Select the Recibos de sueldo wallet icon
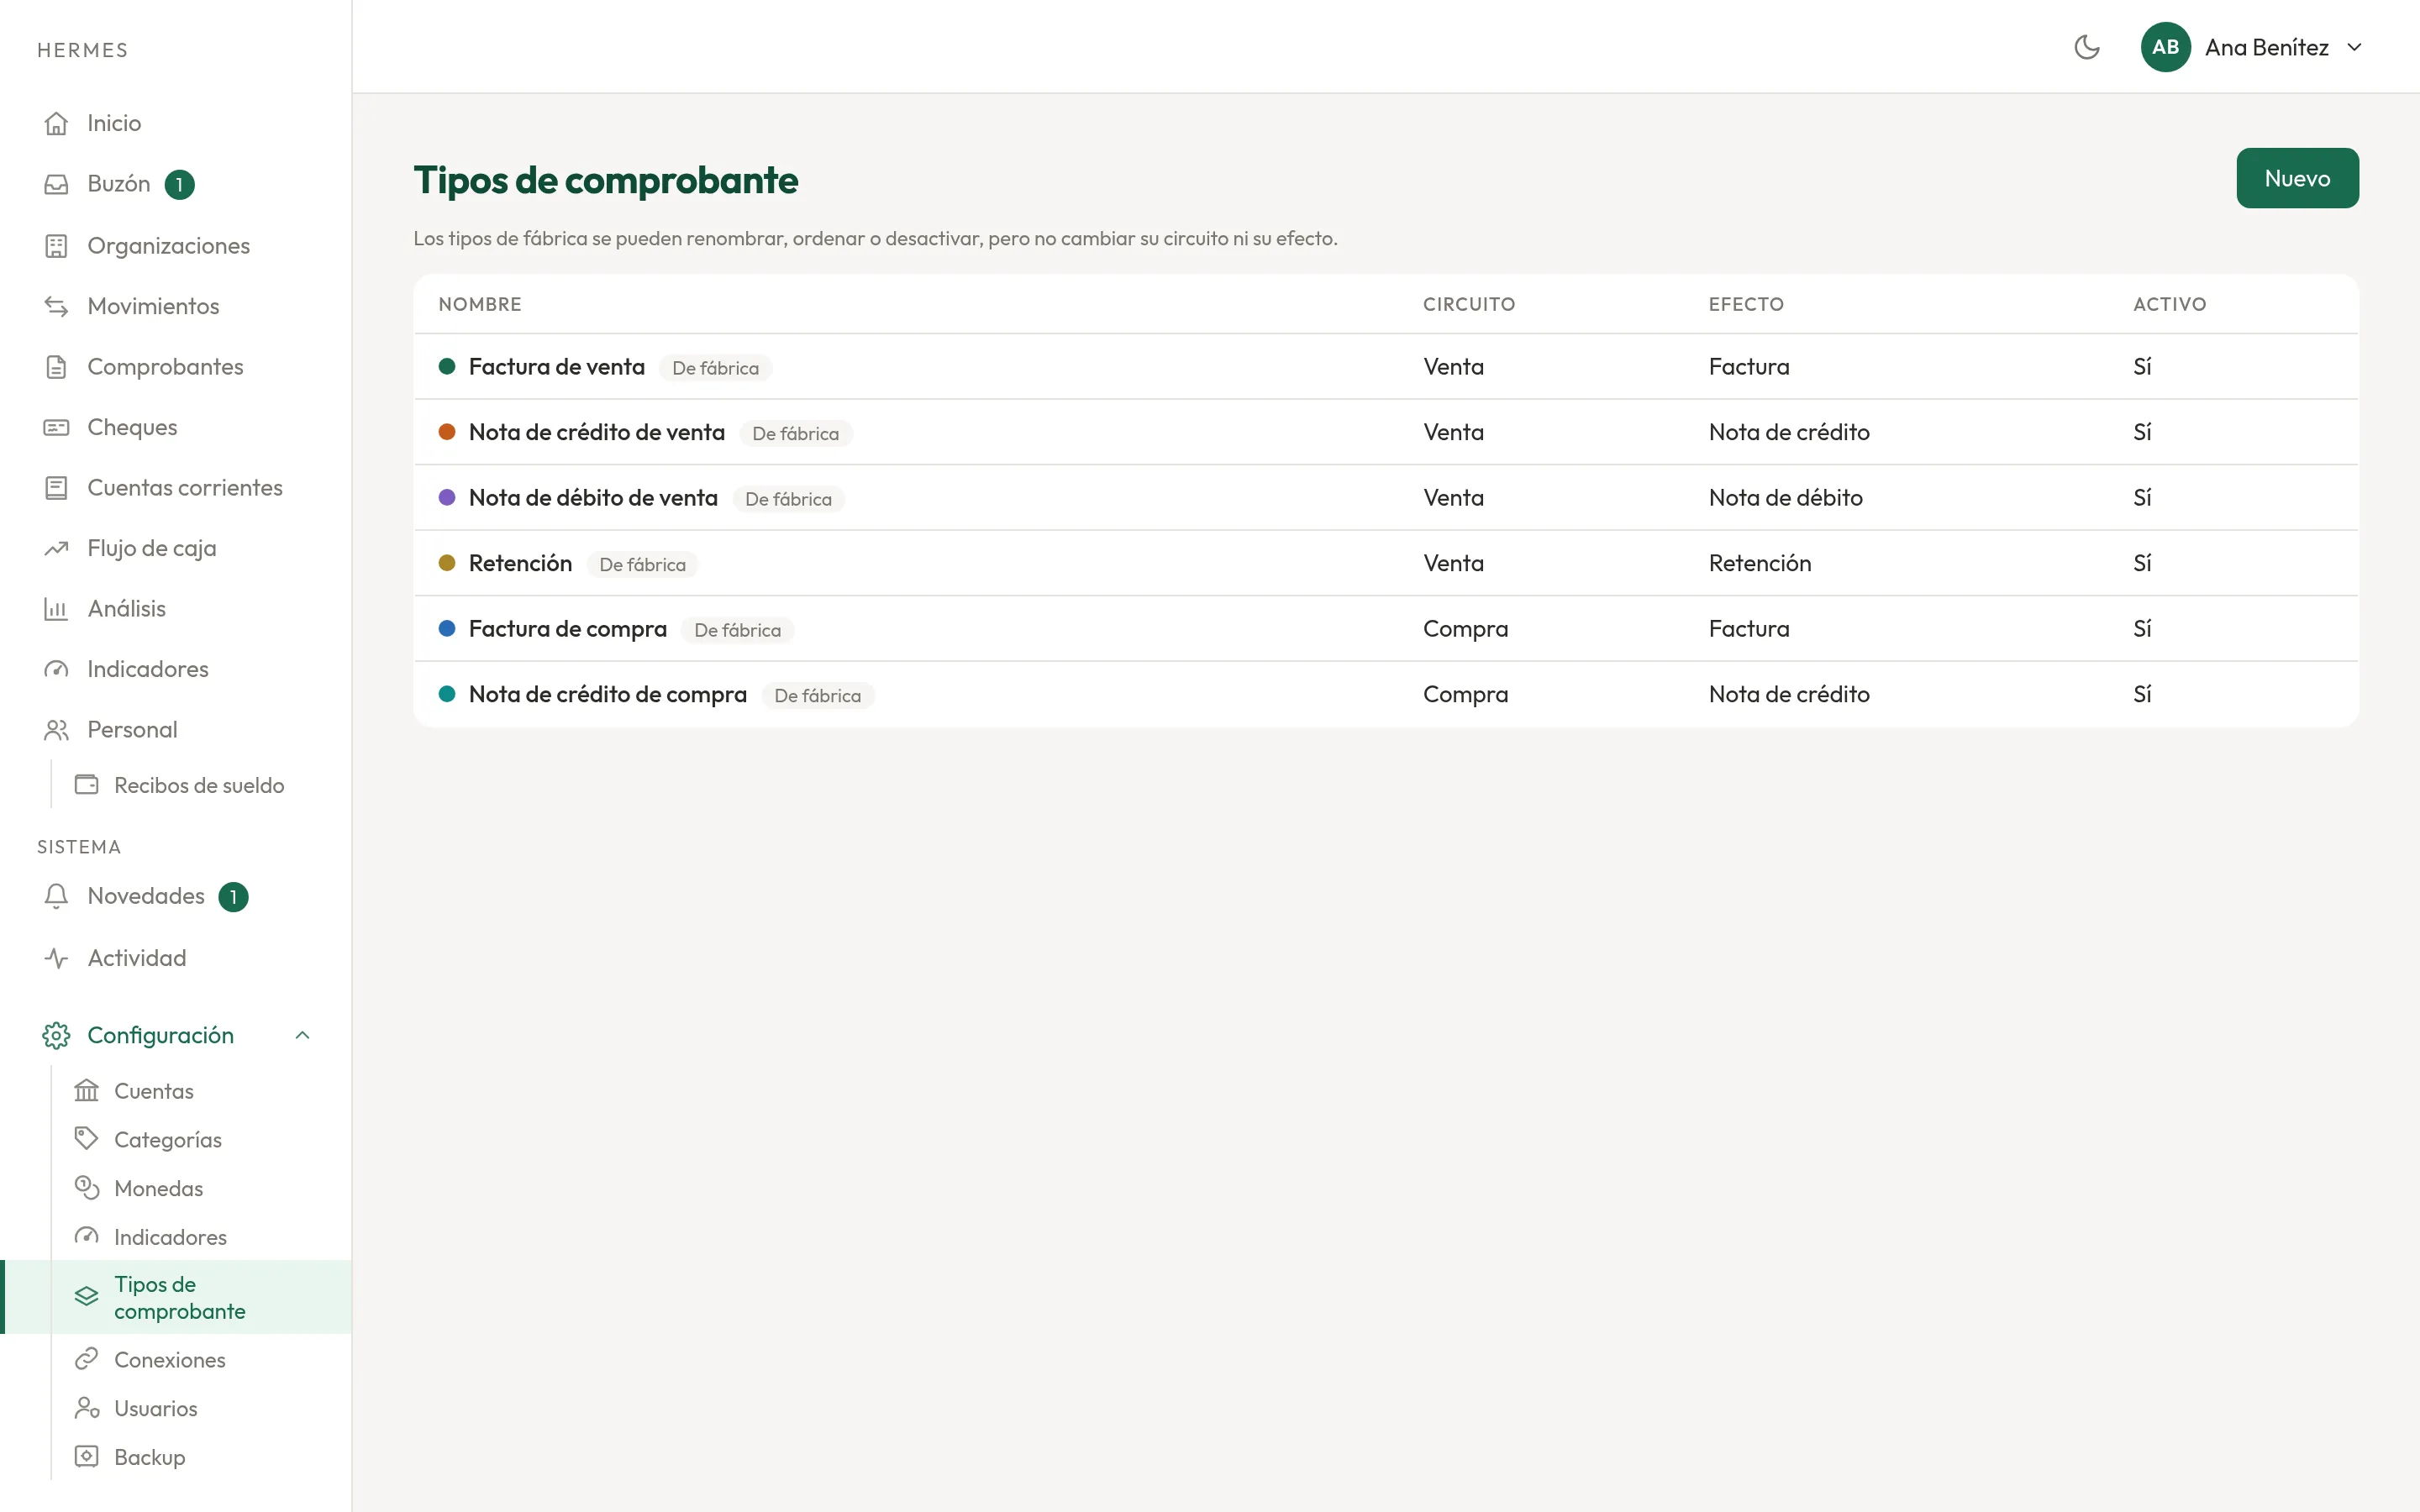 point(87,785)
